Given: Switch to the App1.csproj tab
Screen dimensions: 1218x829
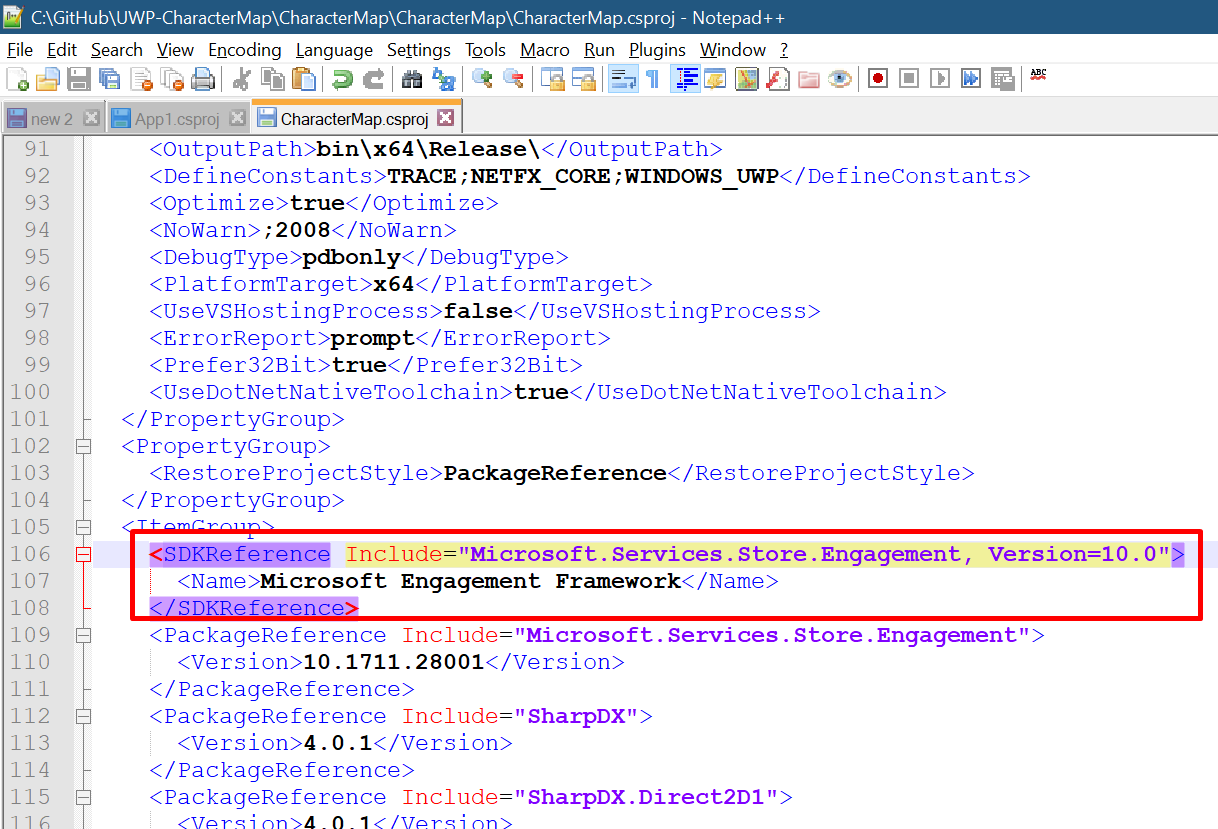Looking at the screenshot, I should 177,119.
